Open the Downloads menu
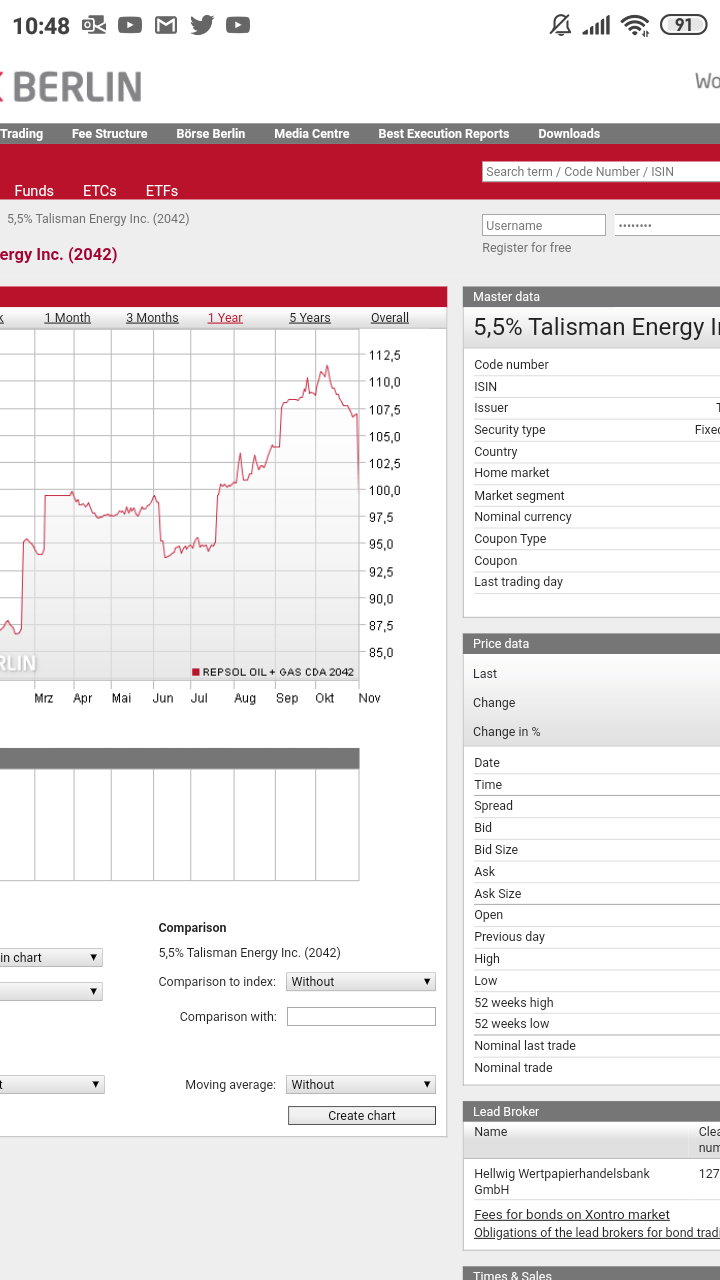The width and height of the screenshot is (720, 1280). pyautogui.click(x=569, y=134)
